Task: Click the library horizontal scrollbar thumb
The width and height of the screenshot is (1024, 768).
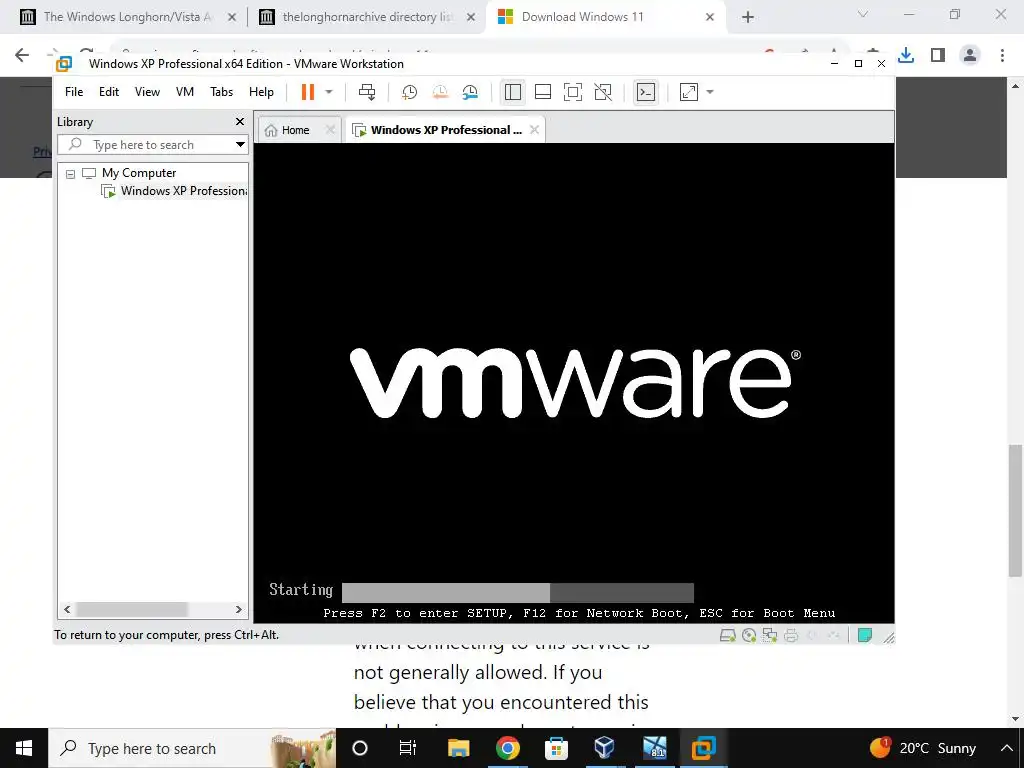Action: pyautogui.click(x=131, y=609)
